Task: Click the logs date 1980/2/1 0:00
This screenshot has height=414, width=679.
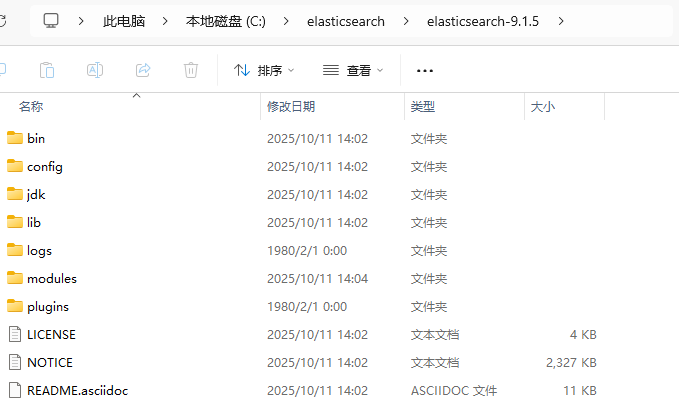Action: [307, 251]
